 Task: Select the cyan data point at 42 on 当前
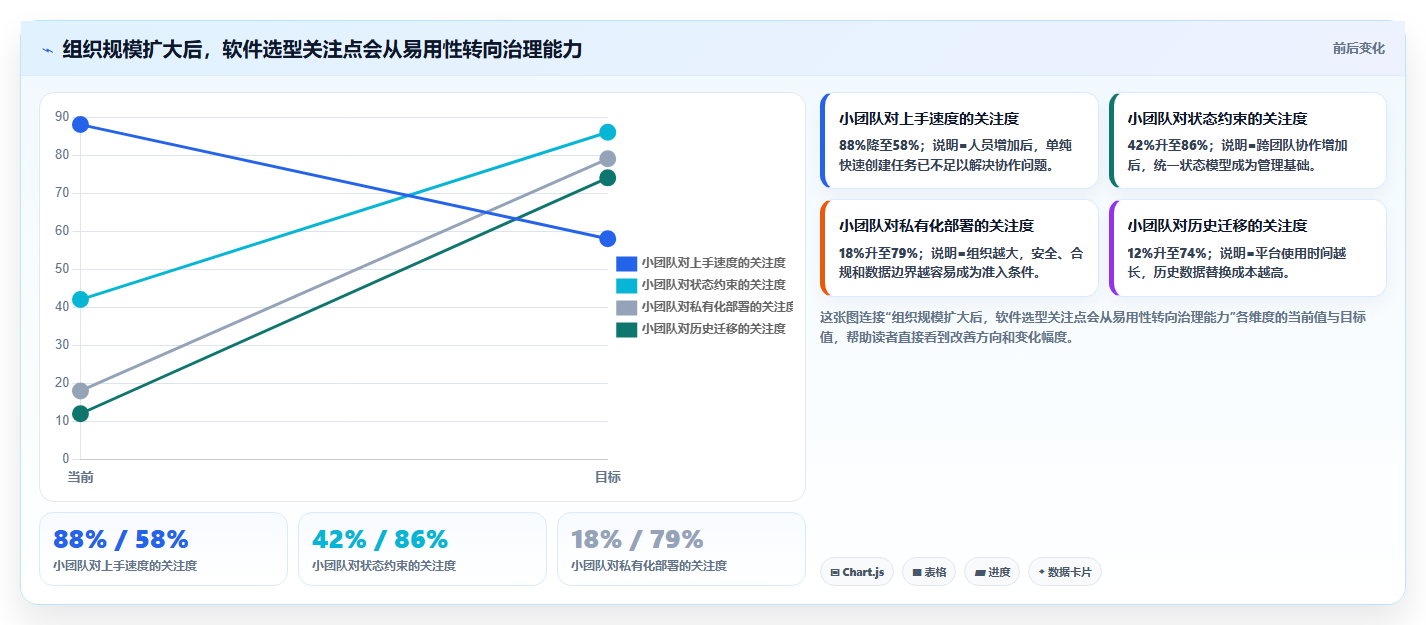tap(81, 299)
